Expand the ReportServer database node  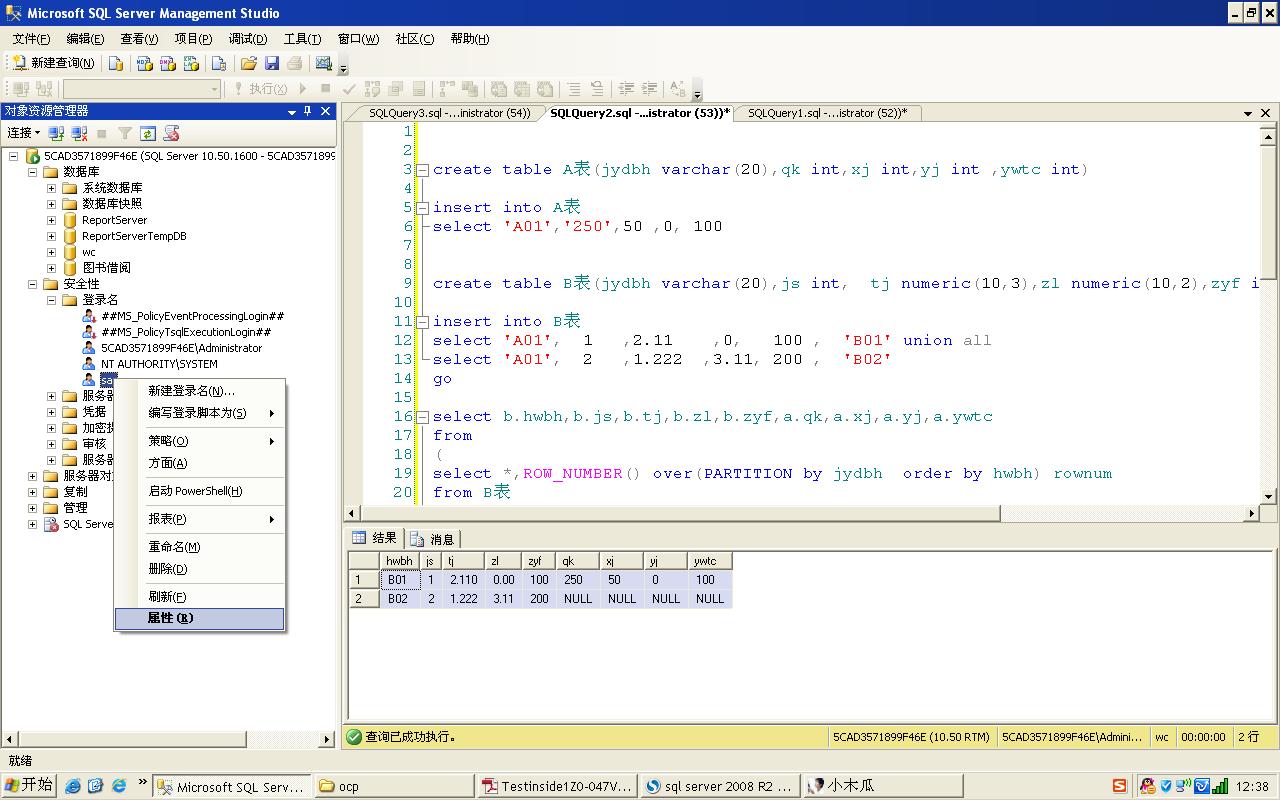(52, 220)
